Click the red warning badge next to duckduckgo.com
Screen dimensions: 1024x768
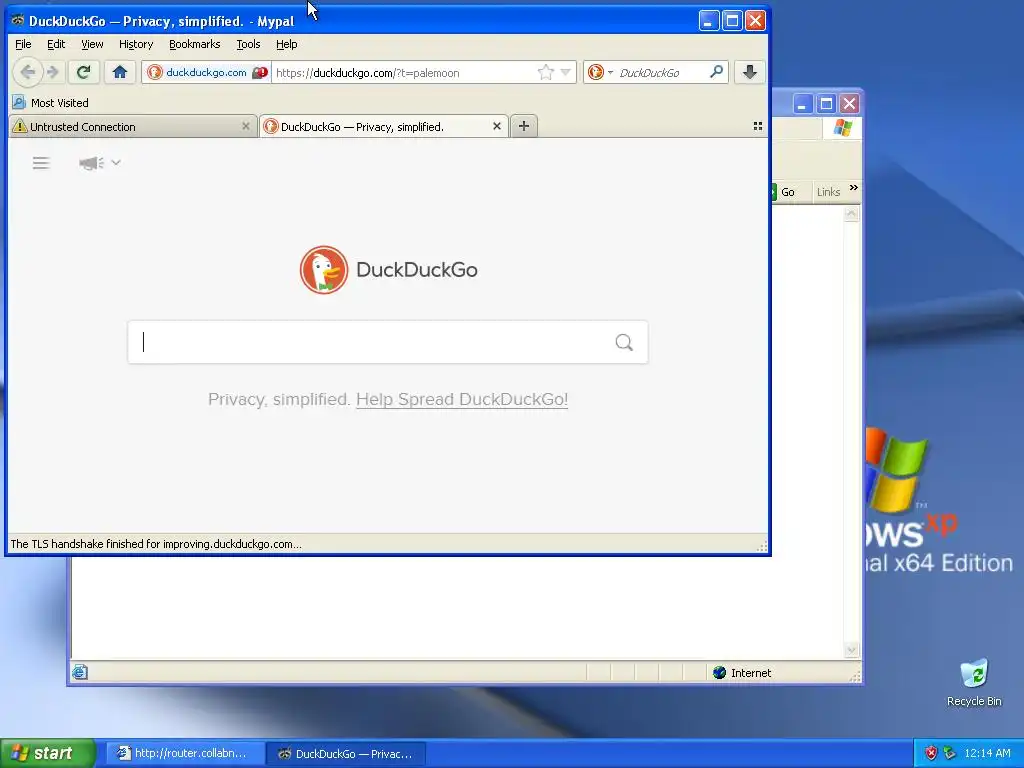(260, 72)
